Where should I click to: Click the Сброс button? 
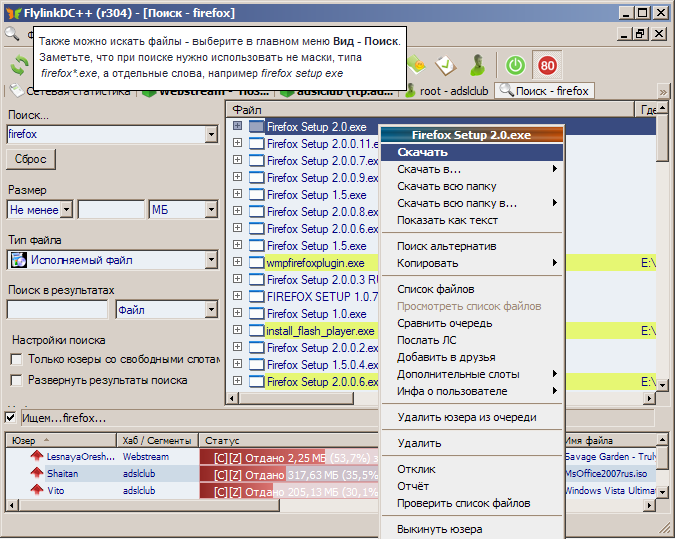tap(31, 159)
